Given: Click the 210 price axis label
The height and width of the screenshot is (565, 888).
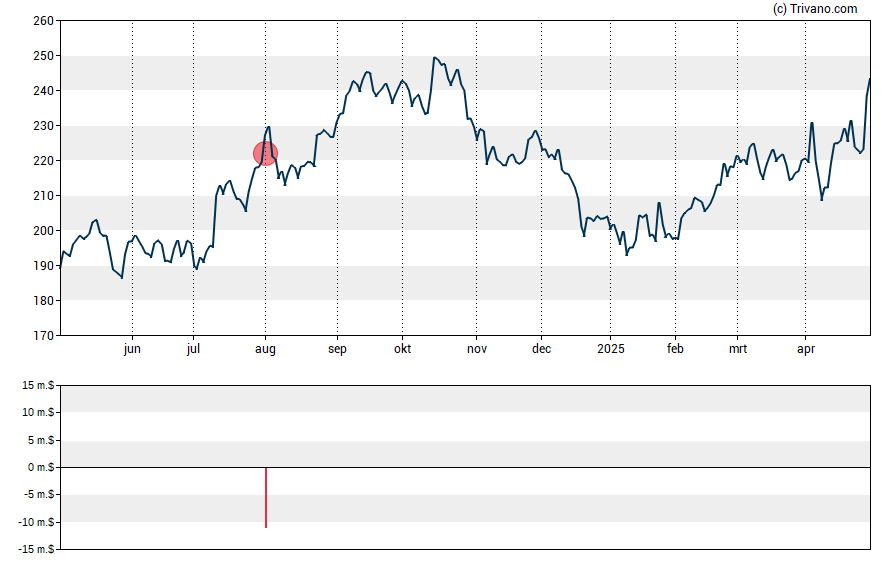Looking at the screenshot, I should point(44,196).
